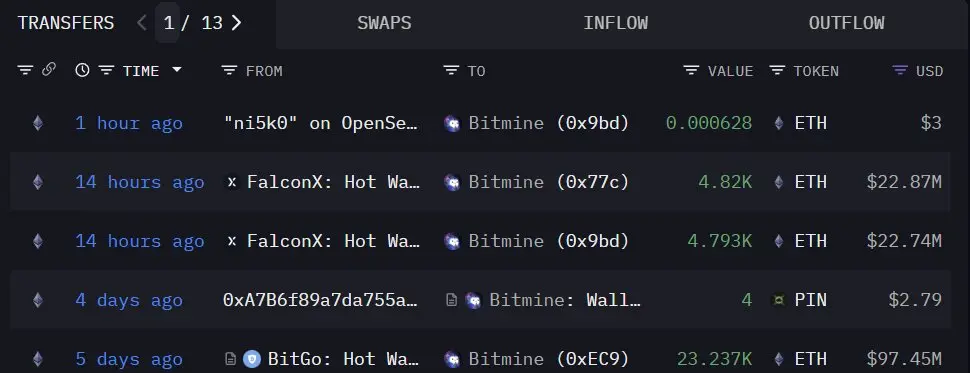Switch to the OUTFLOW tab

tap(846, 23)
